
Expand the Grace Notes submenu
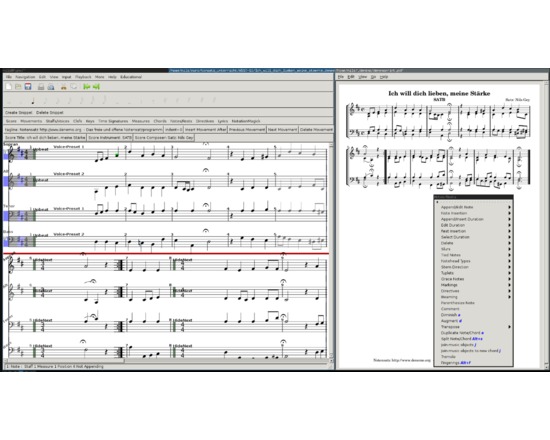tap(474, 279)
